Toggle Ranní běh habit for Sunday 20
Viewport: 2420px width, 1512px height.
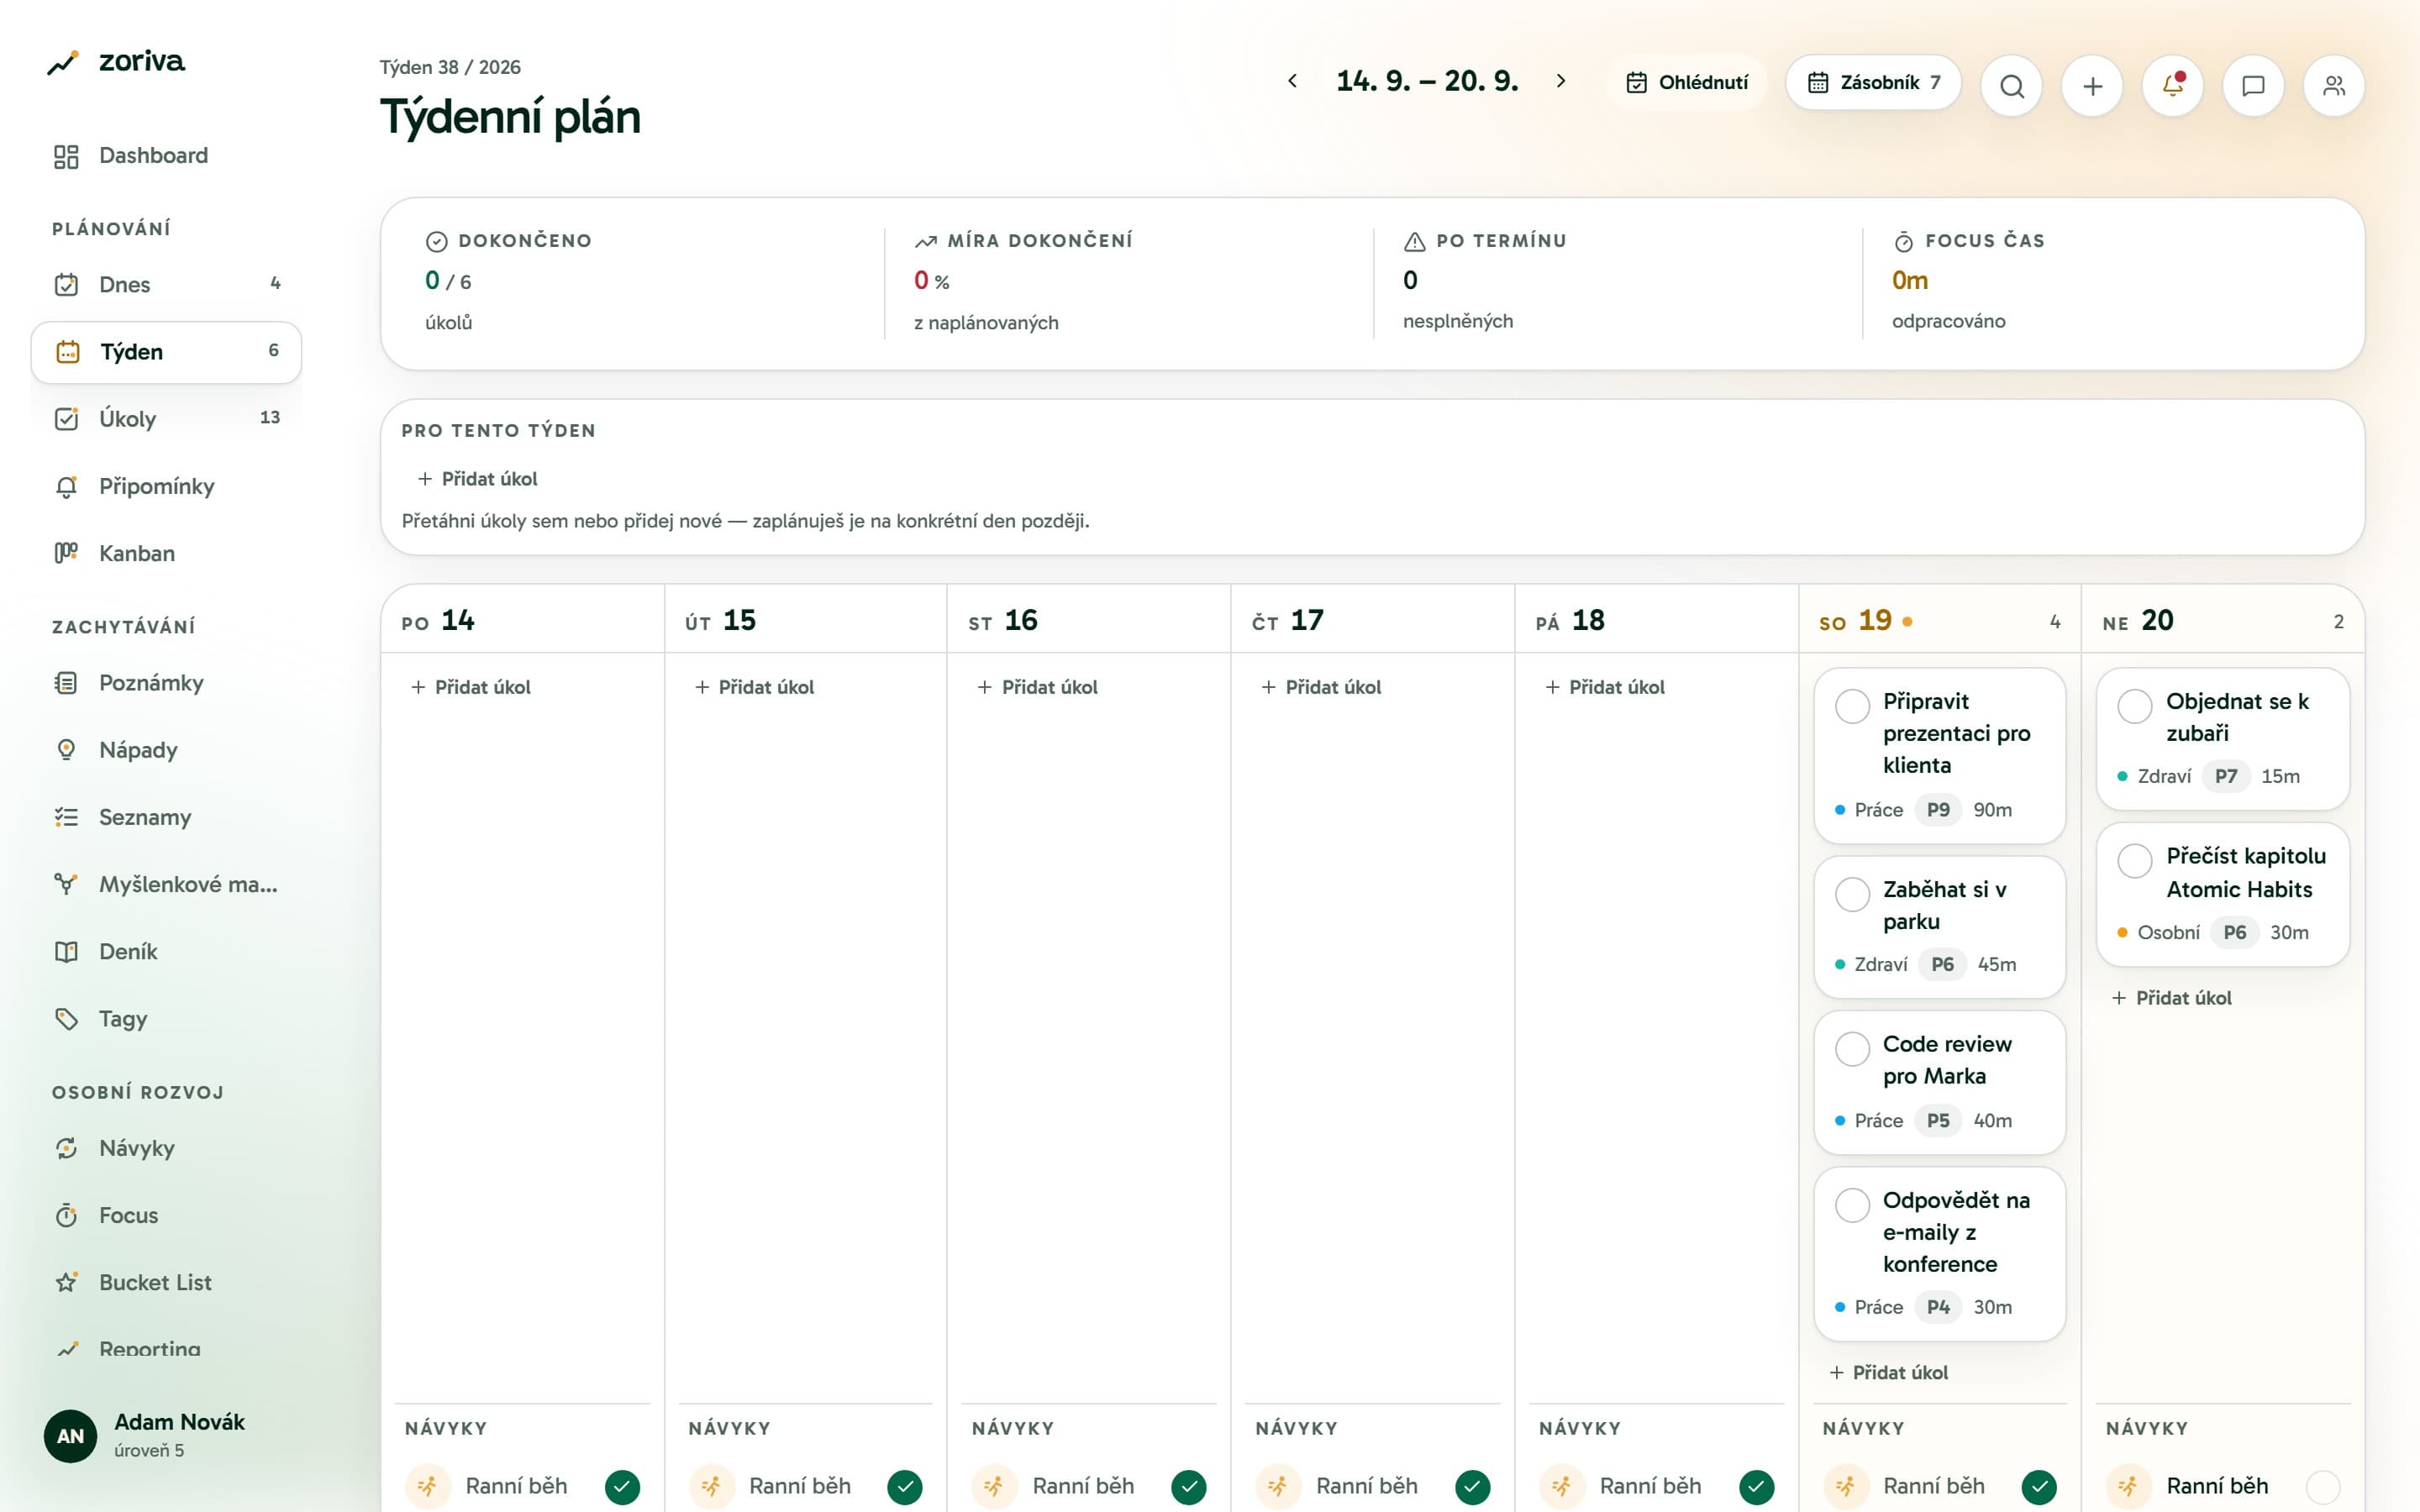click(2322, 1486)
